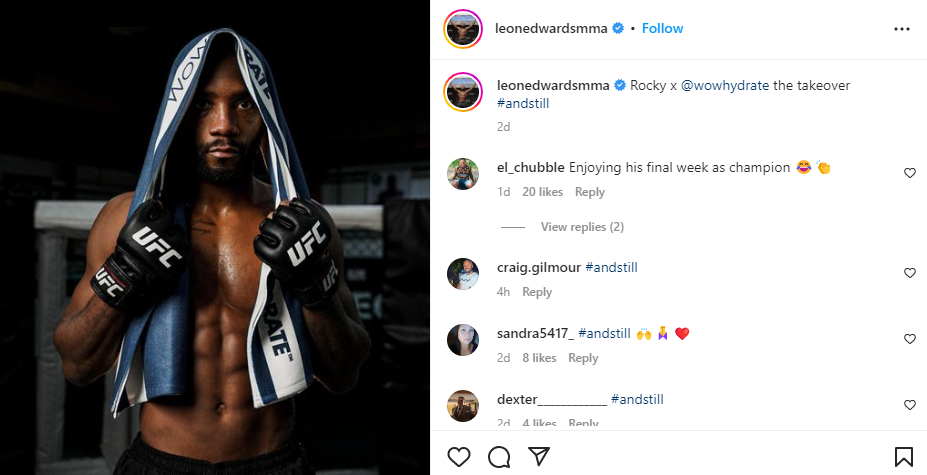Like el_chubble's comment

[910, 173]
